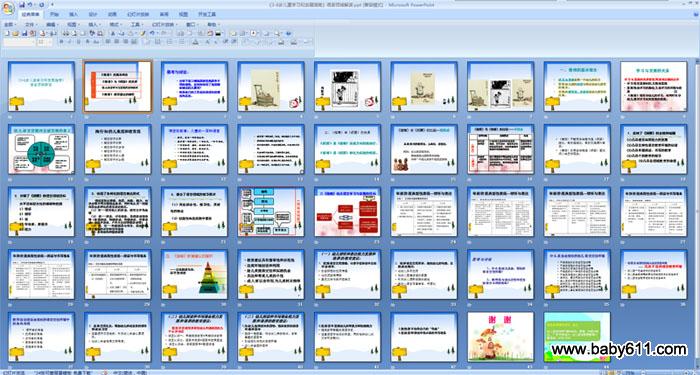Screen dimensions: 700x375
Task: Click the blue floppy save icon in classic toolbar
Action: [25, 33]
